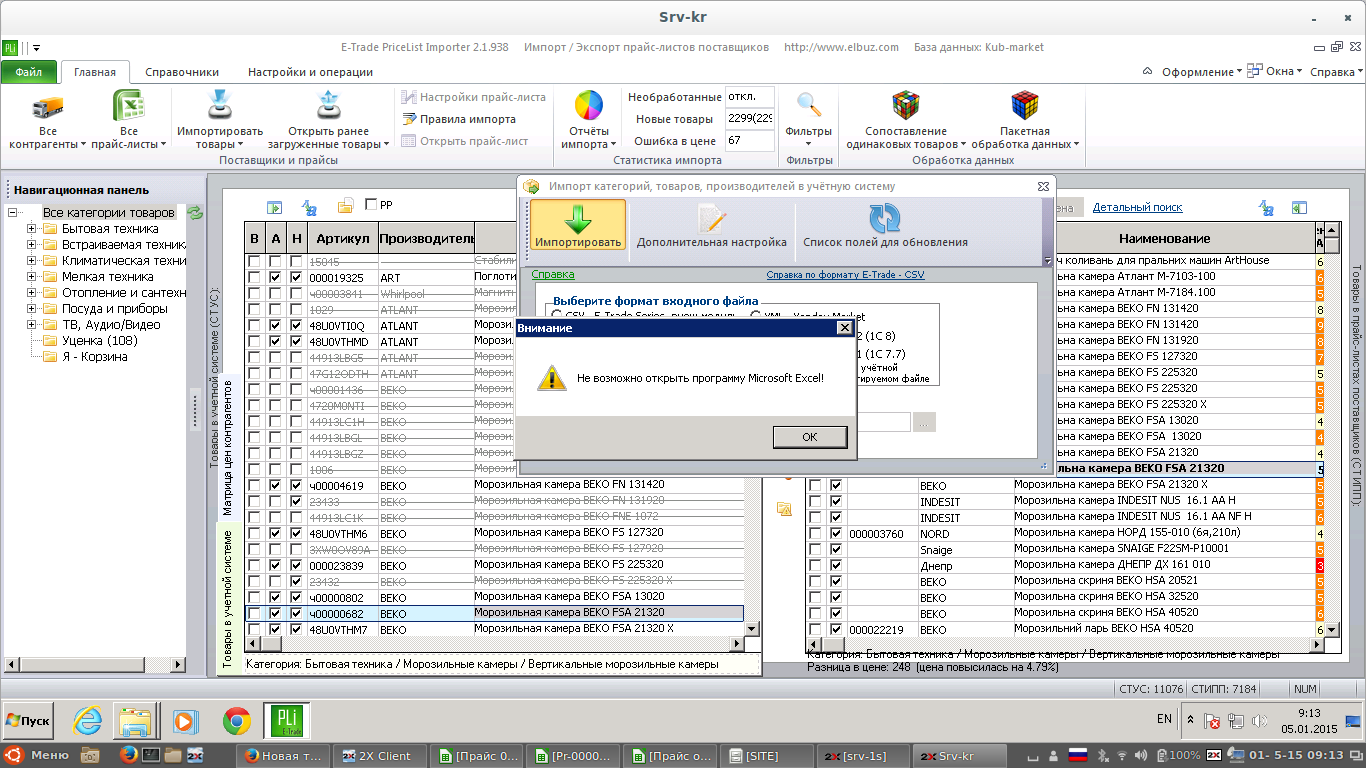This screenshot has height=768, width=1366.
Task: Expand the Встраиваемая техника category
Action: 31,245
